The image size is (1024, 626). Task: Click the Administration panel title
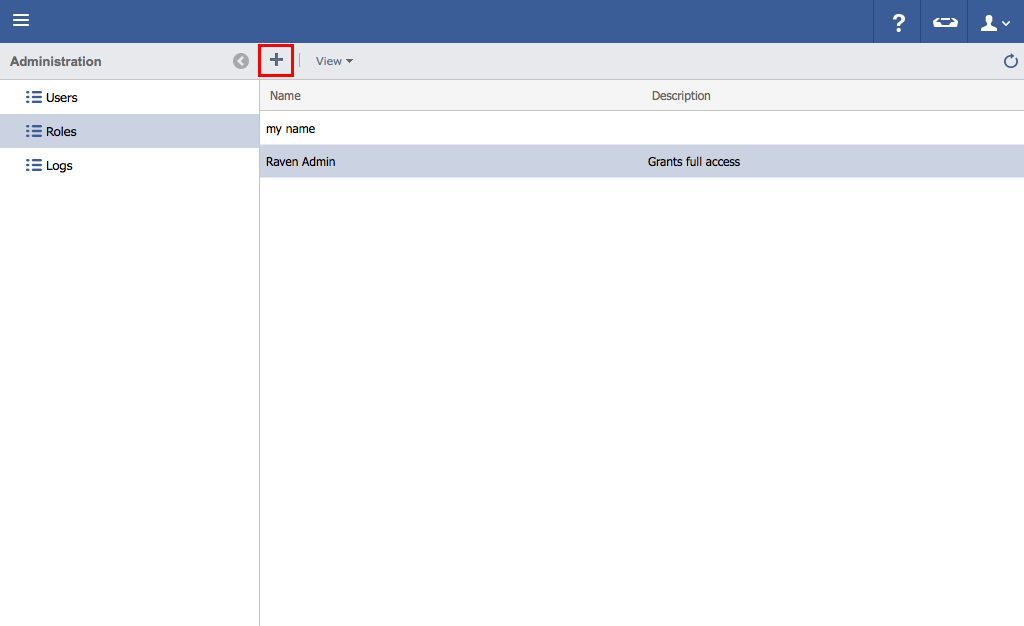56,62
